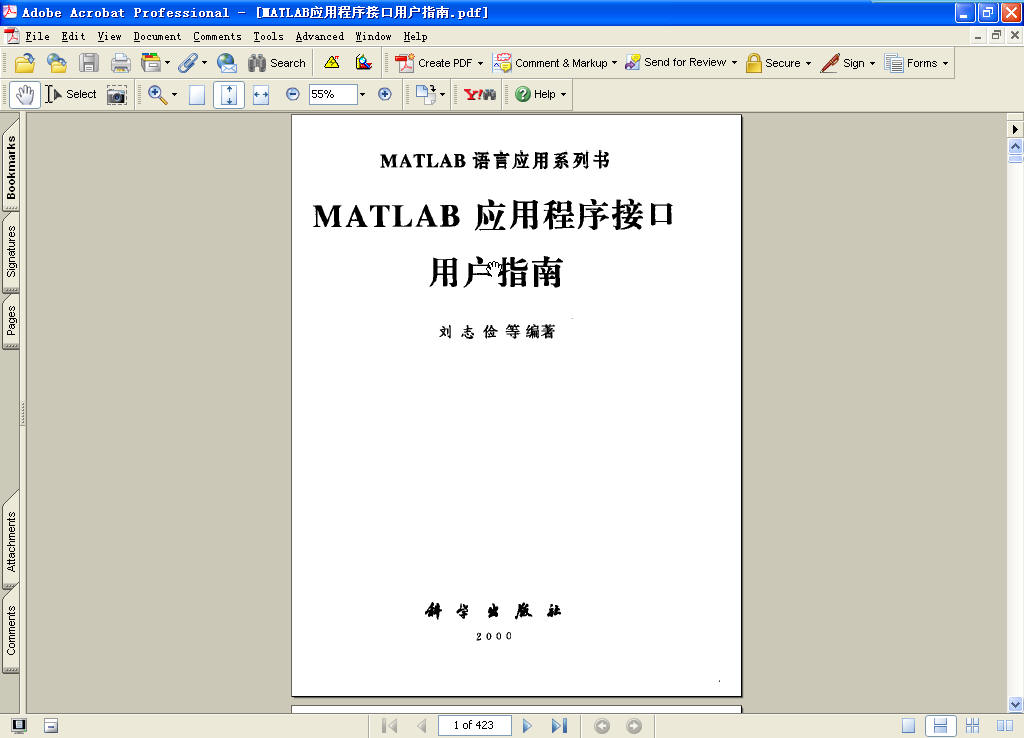Screen dimensions: 1024x738
Task: Toggle Fit Page view button
Action: 229,95
